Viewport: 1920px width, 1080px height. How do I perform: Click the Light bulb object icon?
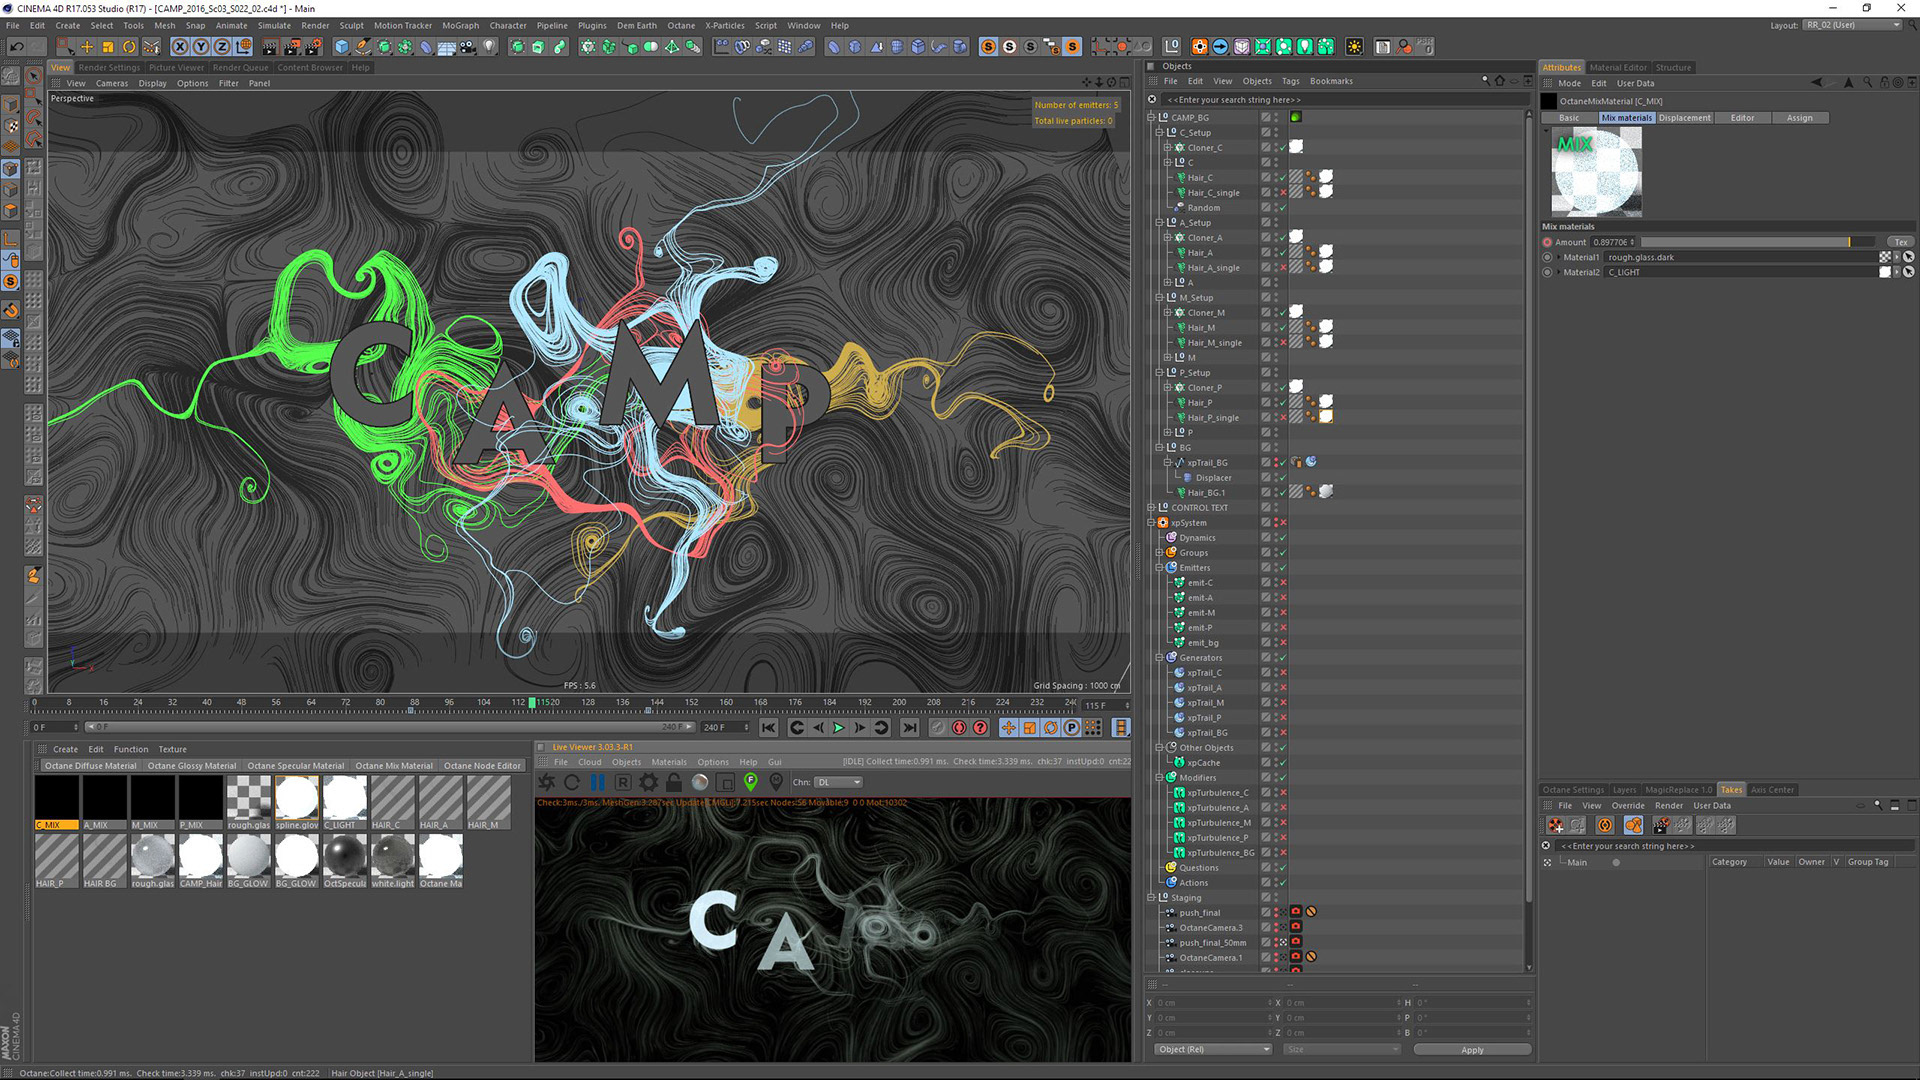[489, 47]
